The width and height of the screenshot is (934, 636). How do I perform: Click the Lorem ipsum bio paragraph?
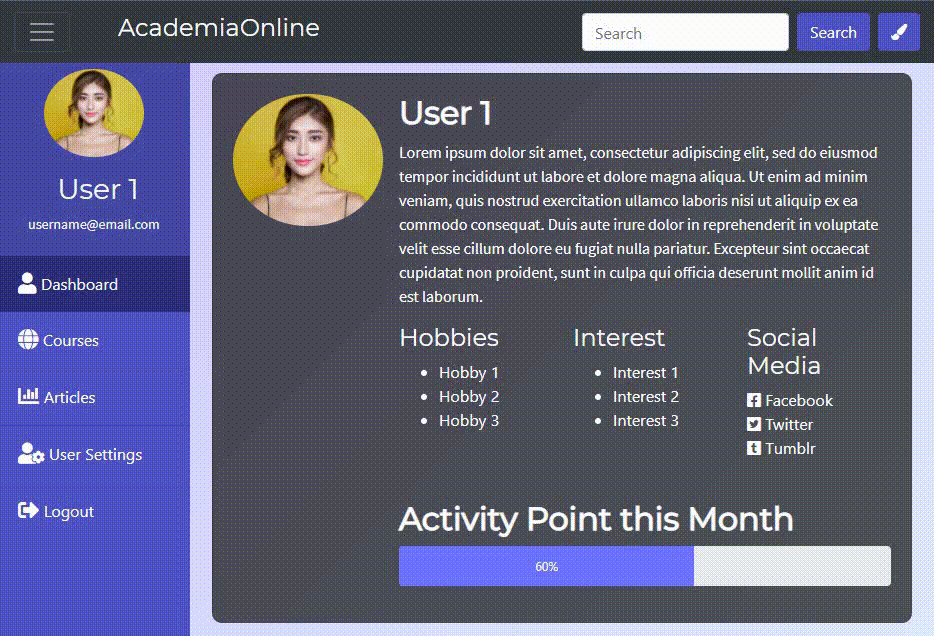point(639,225)
